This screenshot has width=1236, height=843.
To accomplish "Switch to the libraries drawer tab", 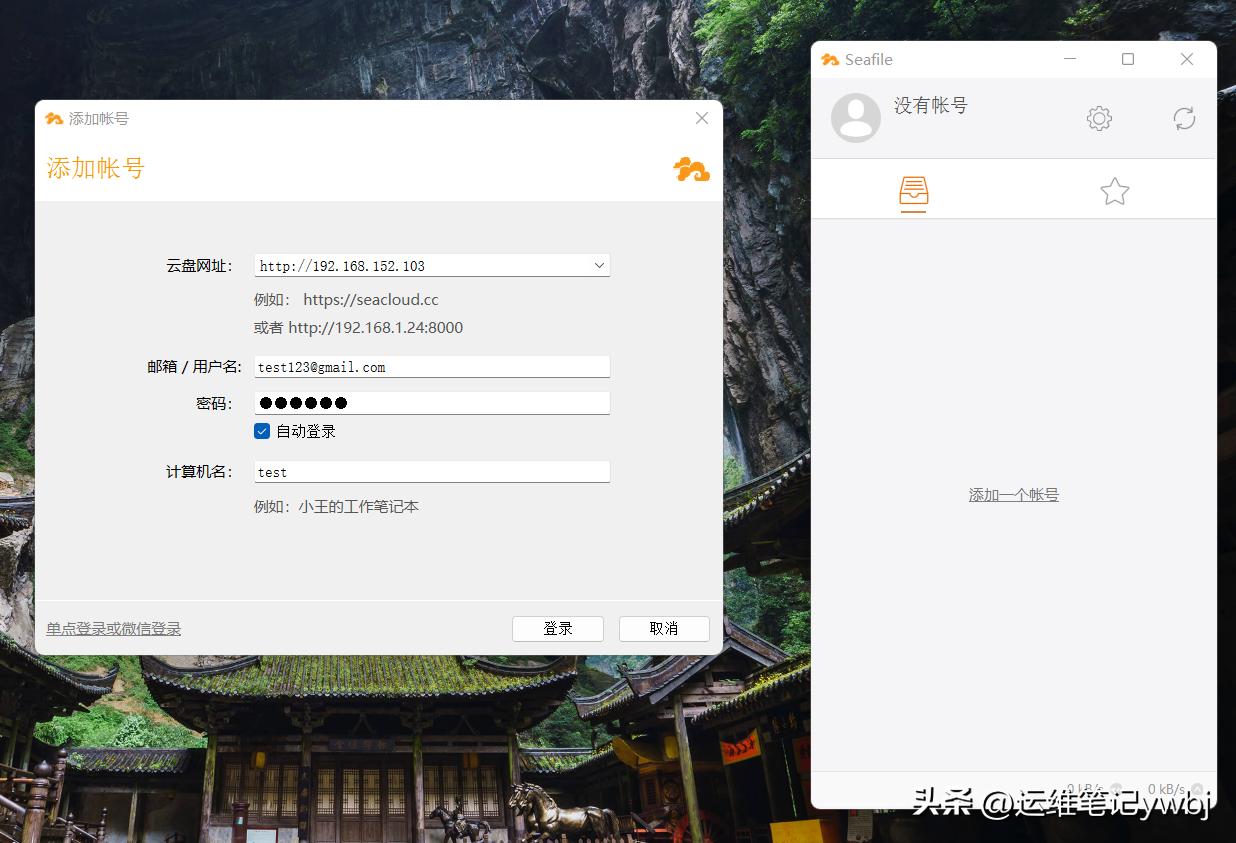I will (913, 191).
